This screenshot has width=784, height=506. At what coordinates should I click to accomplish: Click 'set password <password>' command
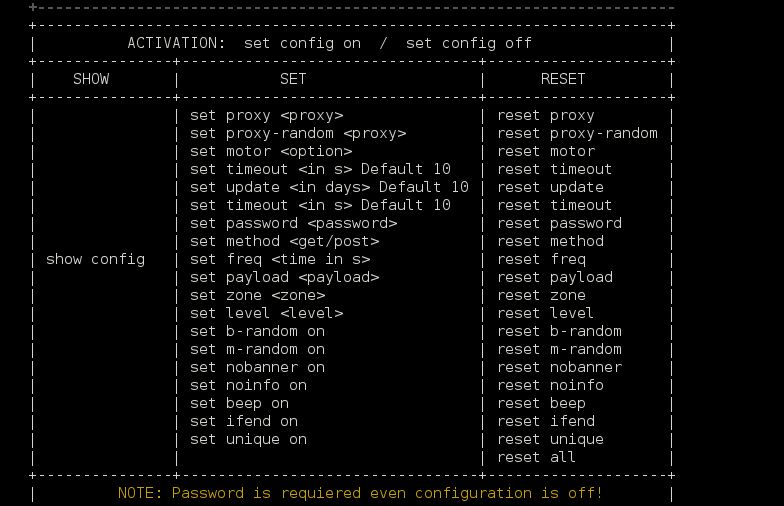tap(293, 223)
